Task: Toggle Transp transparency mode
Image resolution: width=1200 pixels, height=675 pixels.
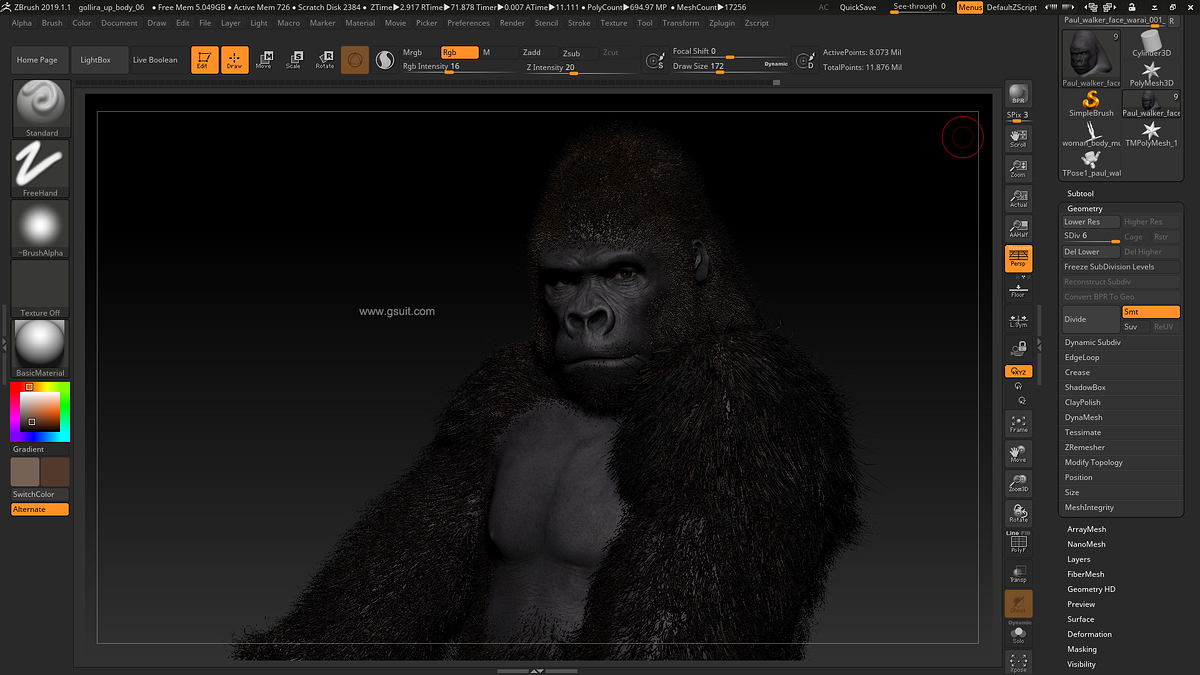Action: (x=1018, y=573)
